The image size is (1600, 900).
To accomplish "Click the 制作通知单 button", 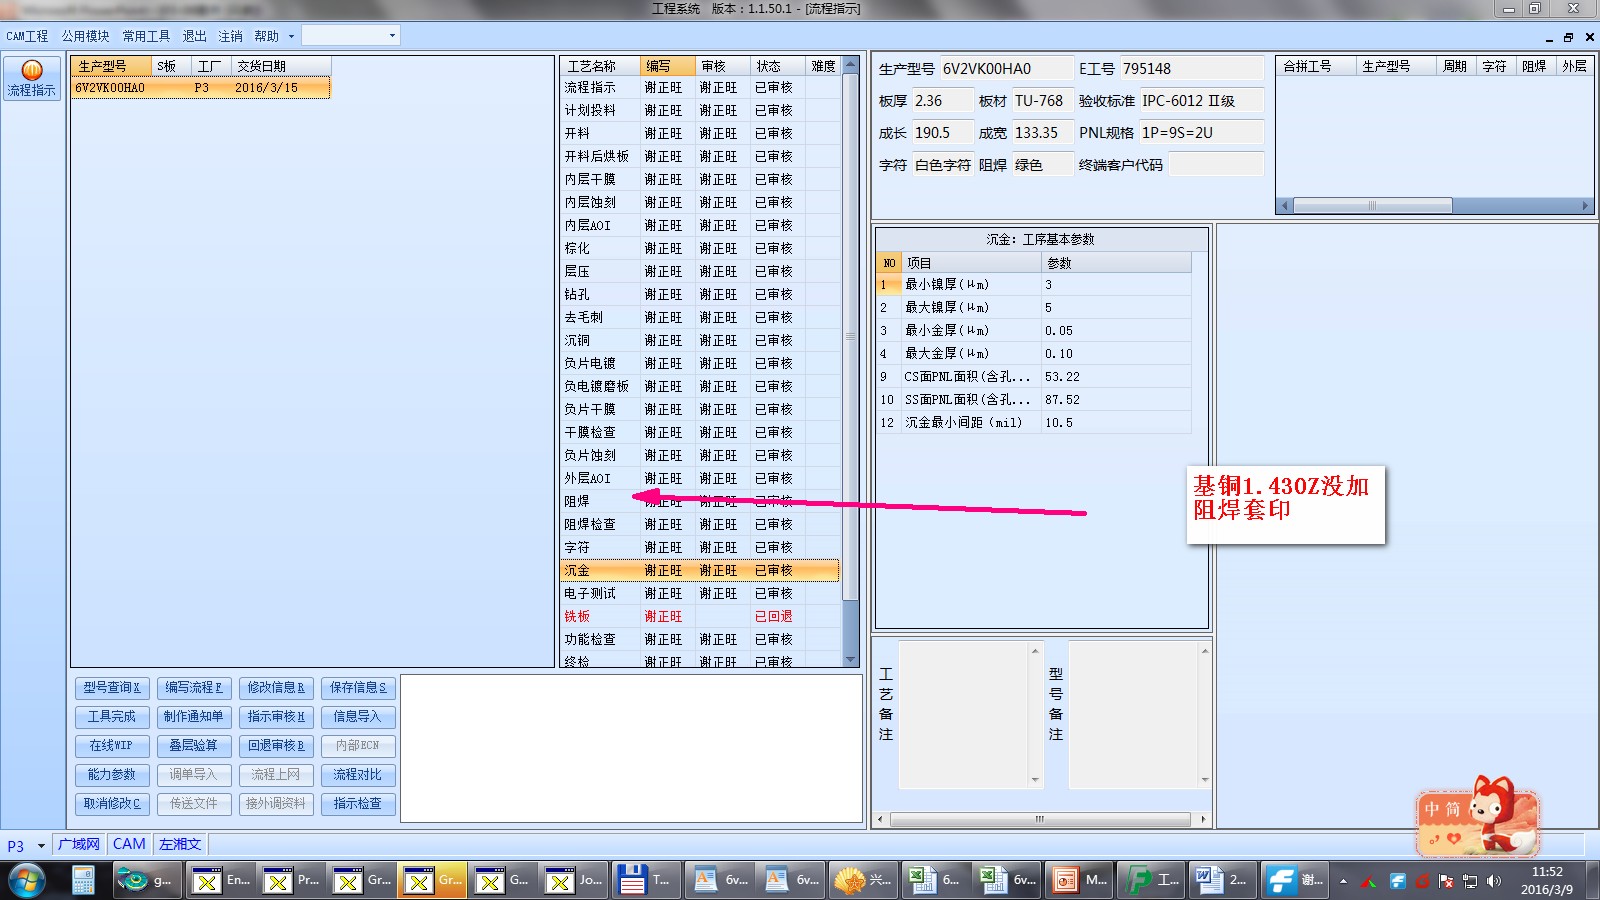I will [194, 717].
